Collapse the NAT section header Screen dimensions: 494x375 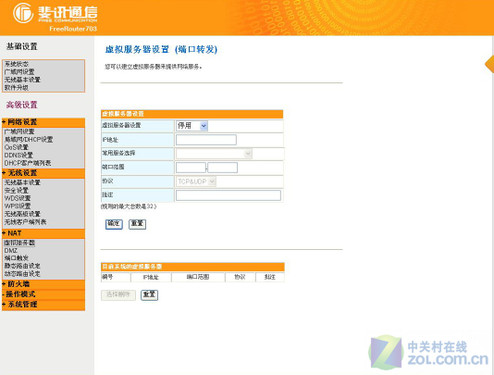pos(43,233)
